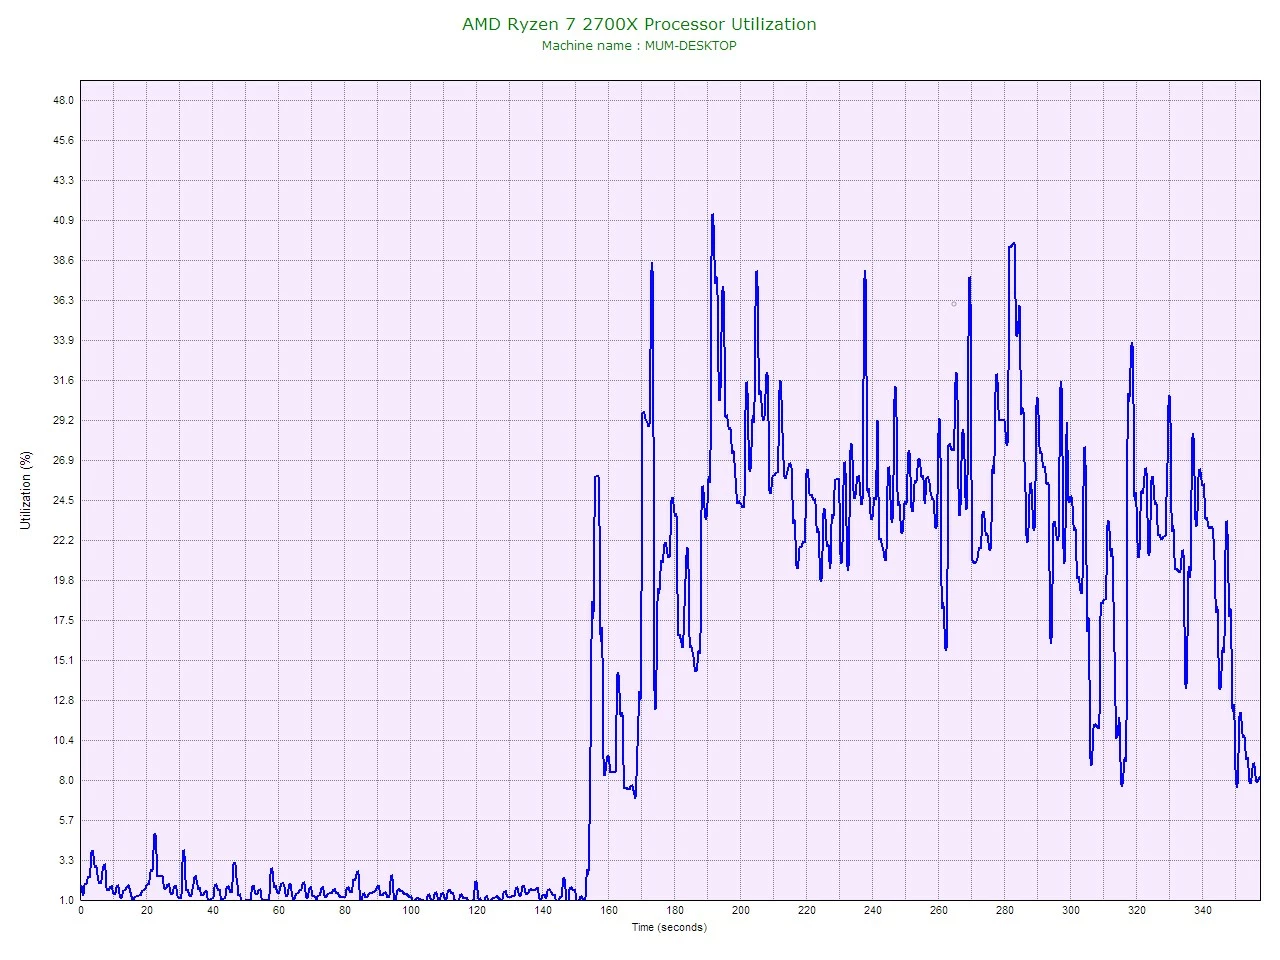Click the 220 tick on the time axis
This screenshot has width=1280, height=960.
tap(807, 910)
